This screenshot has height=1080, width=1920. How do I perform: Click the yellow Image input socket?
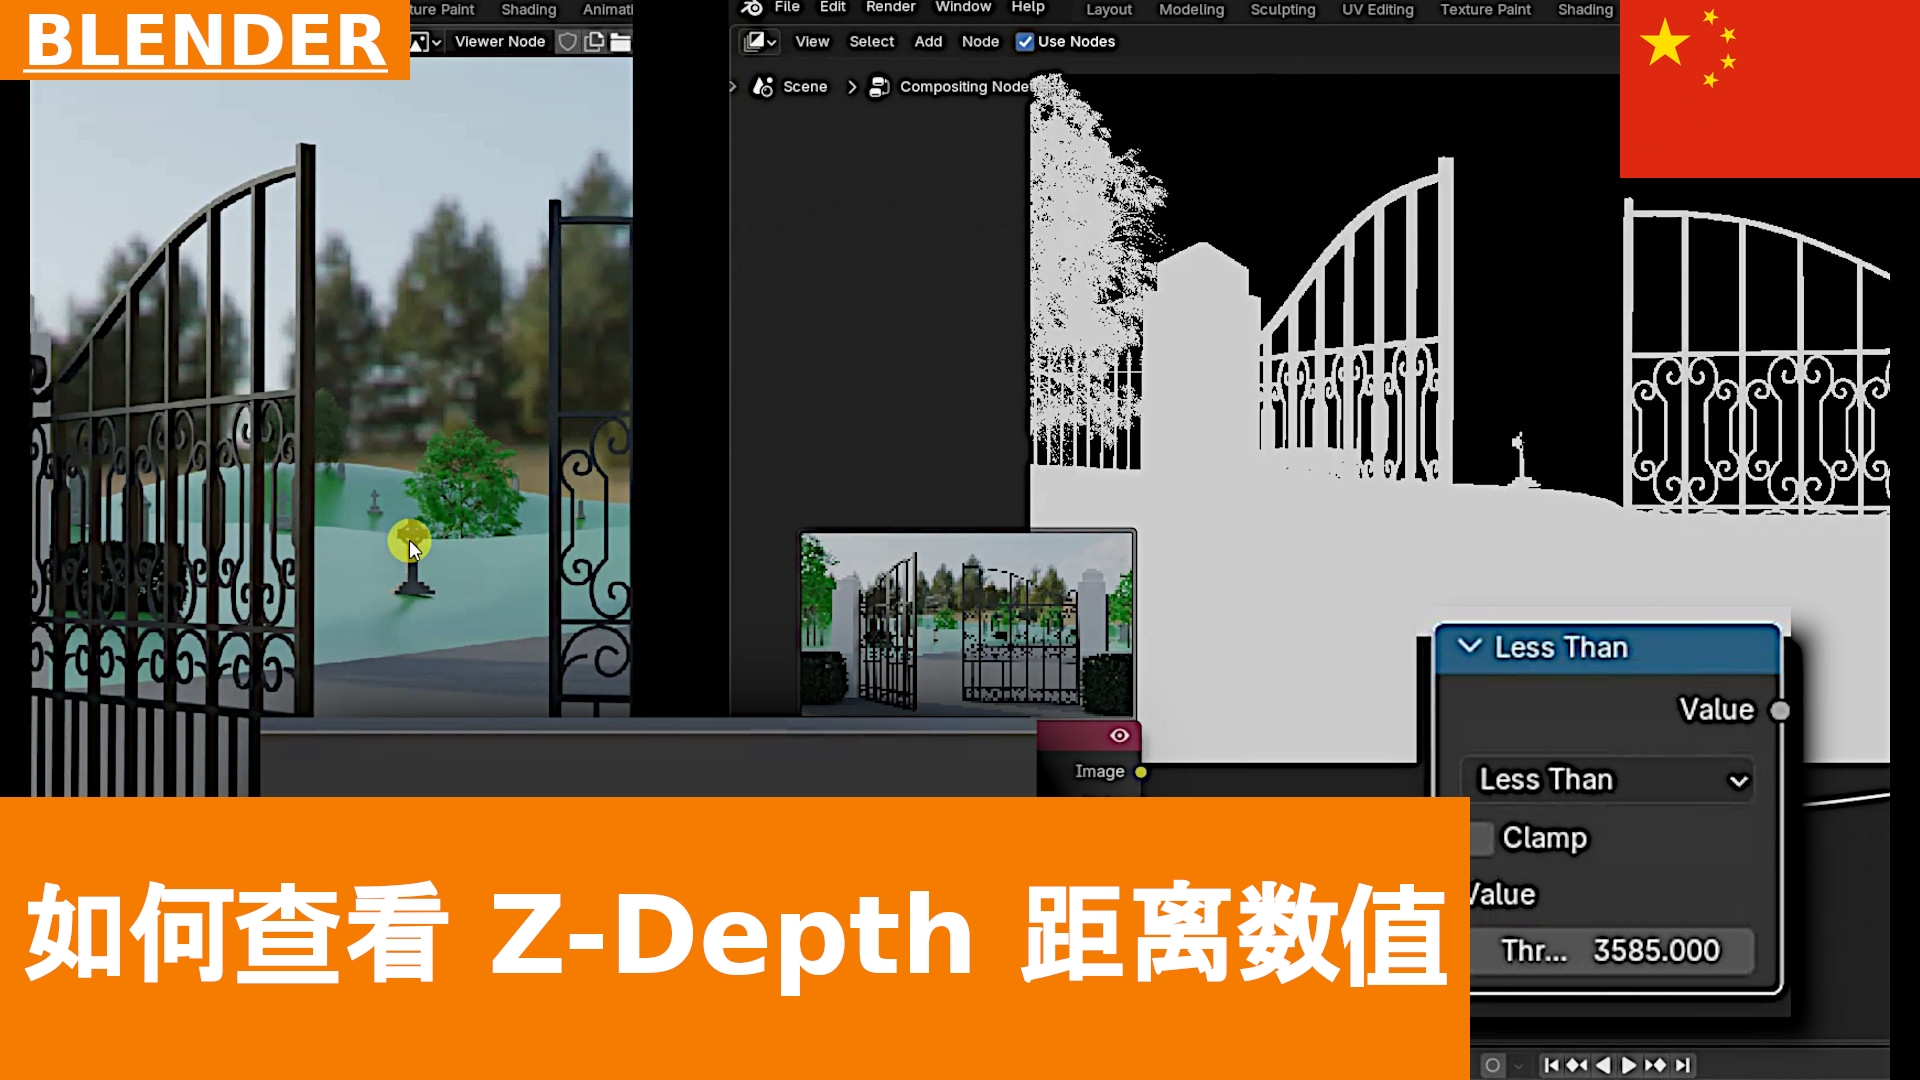(x=1141, y=772)
